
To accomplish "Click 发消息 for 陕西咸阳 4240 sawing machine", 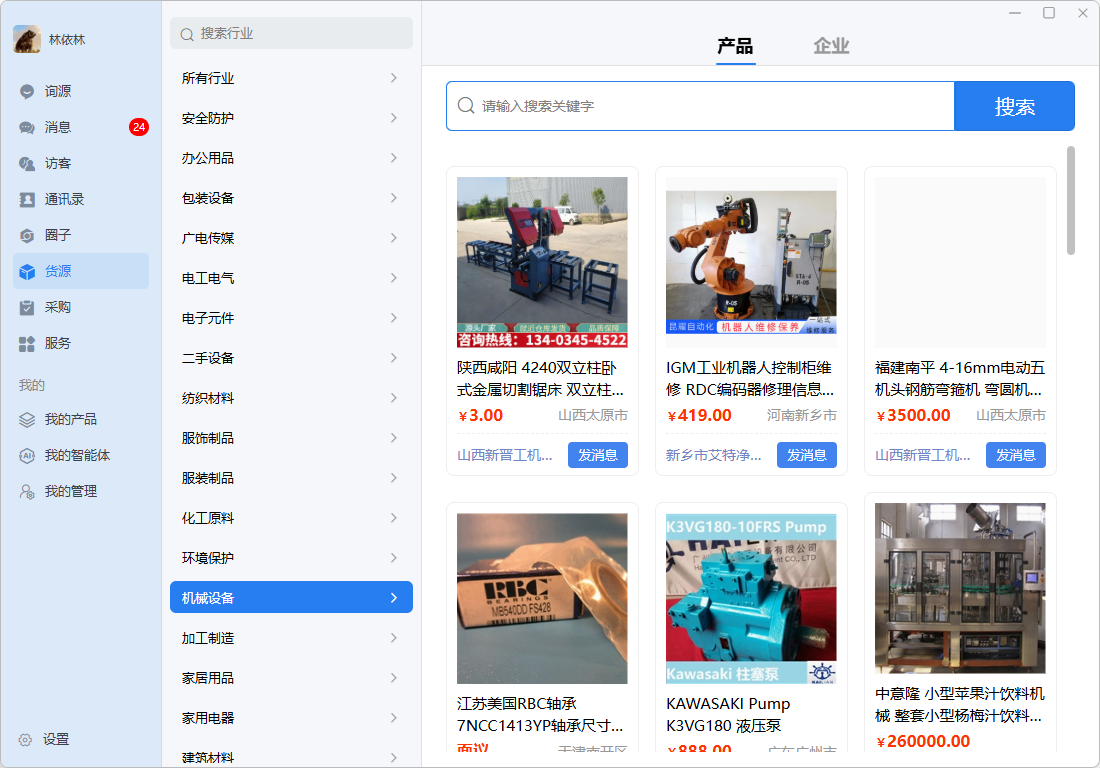I will coord(598,455).
